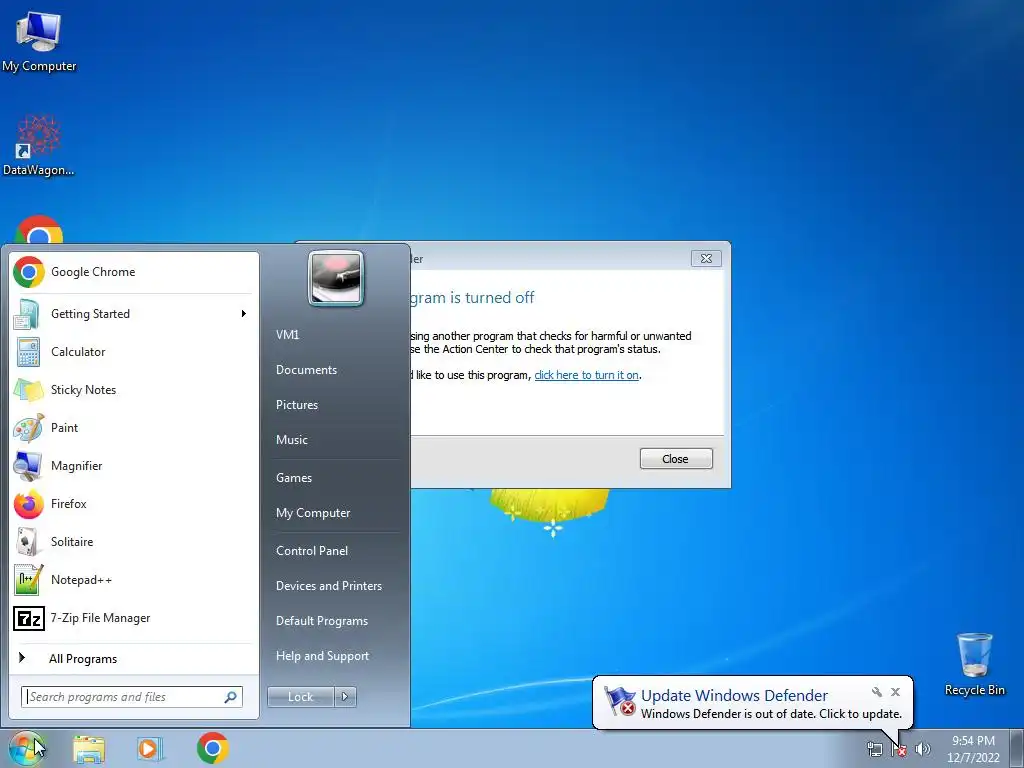Open VM1 user folder
This screenshot has height=768, width=1024.
point(287,335)
